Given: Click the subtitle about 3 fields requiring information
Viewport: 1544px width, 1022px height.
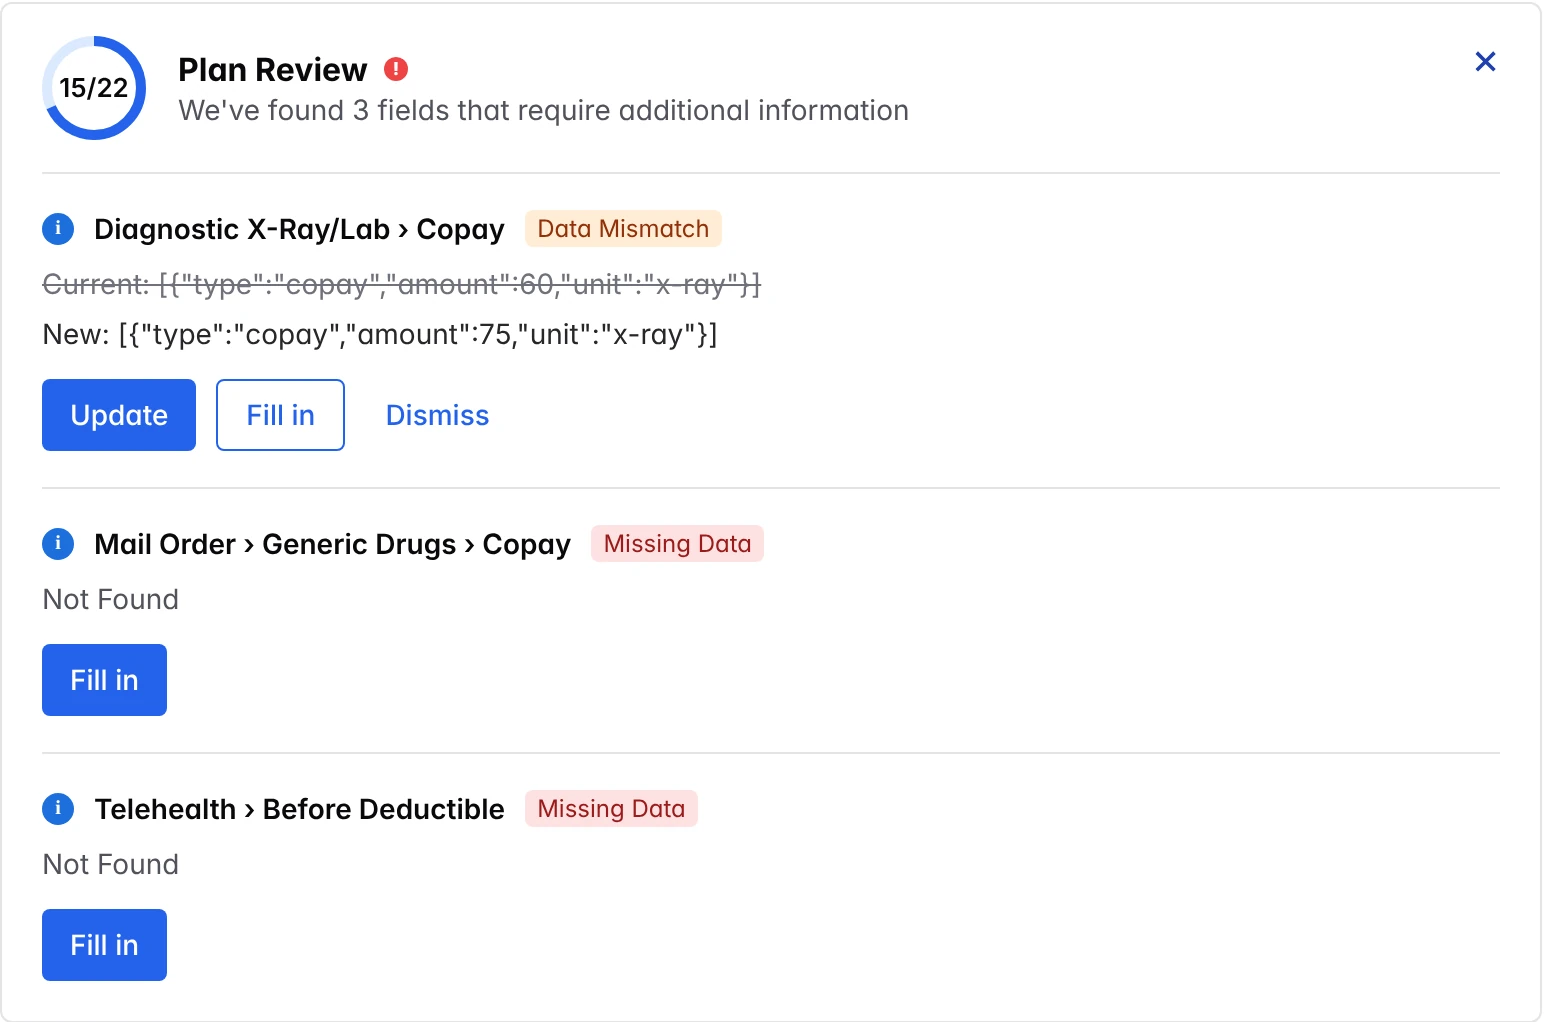Looking at the screenshot, I should [x=544, y=110].
